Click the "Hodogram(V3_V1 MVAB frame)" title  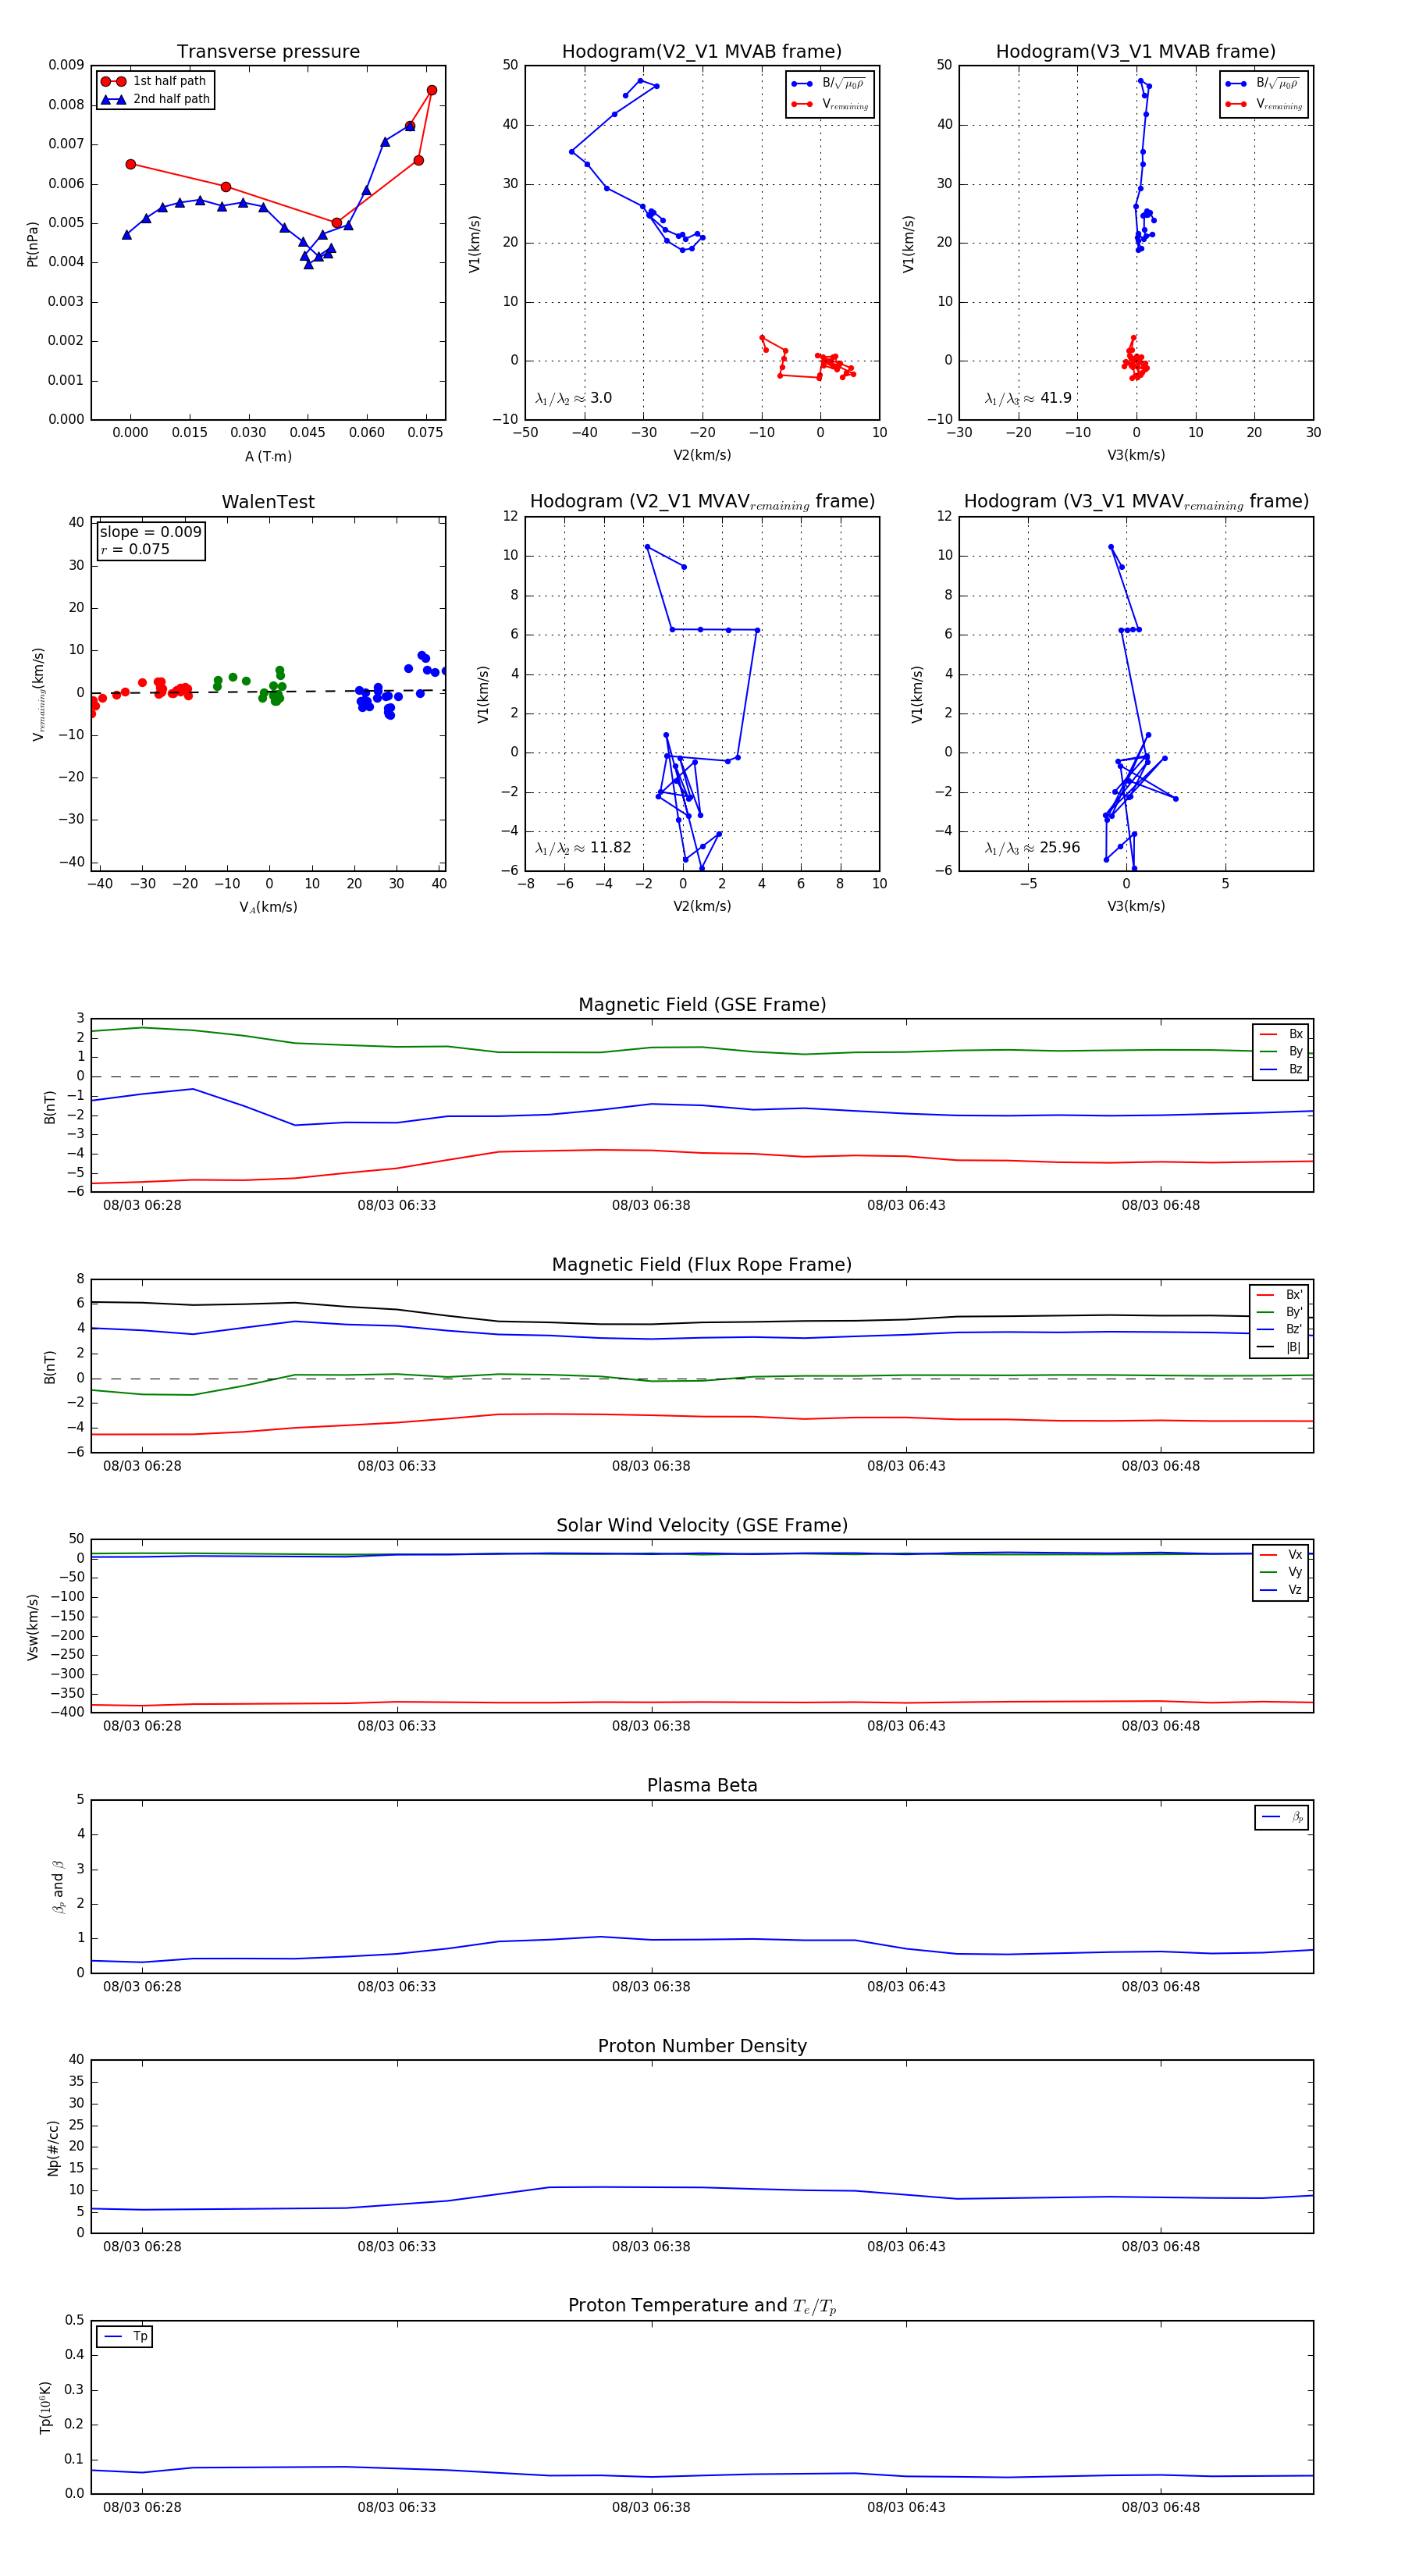pos(1136,52)
